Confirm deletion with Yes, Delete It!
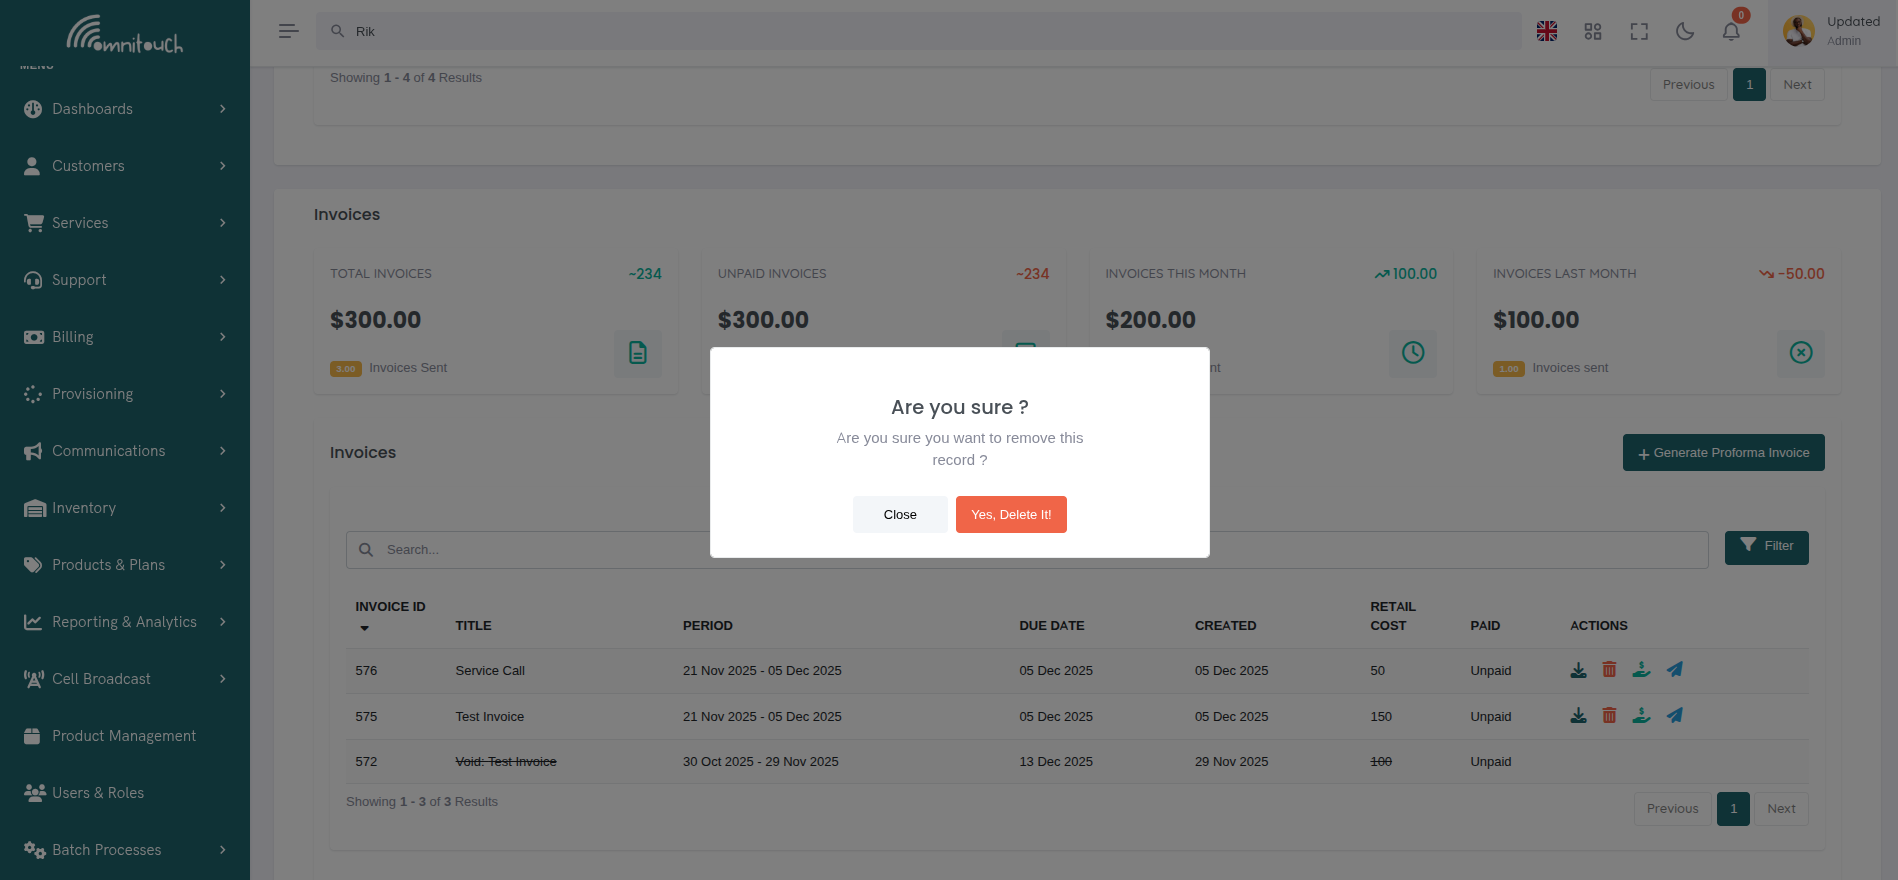The image size is (1898, 880). click(x=1011, y=514)
